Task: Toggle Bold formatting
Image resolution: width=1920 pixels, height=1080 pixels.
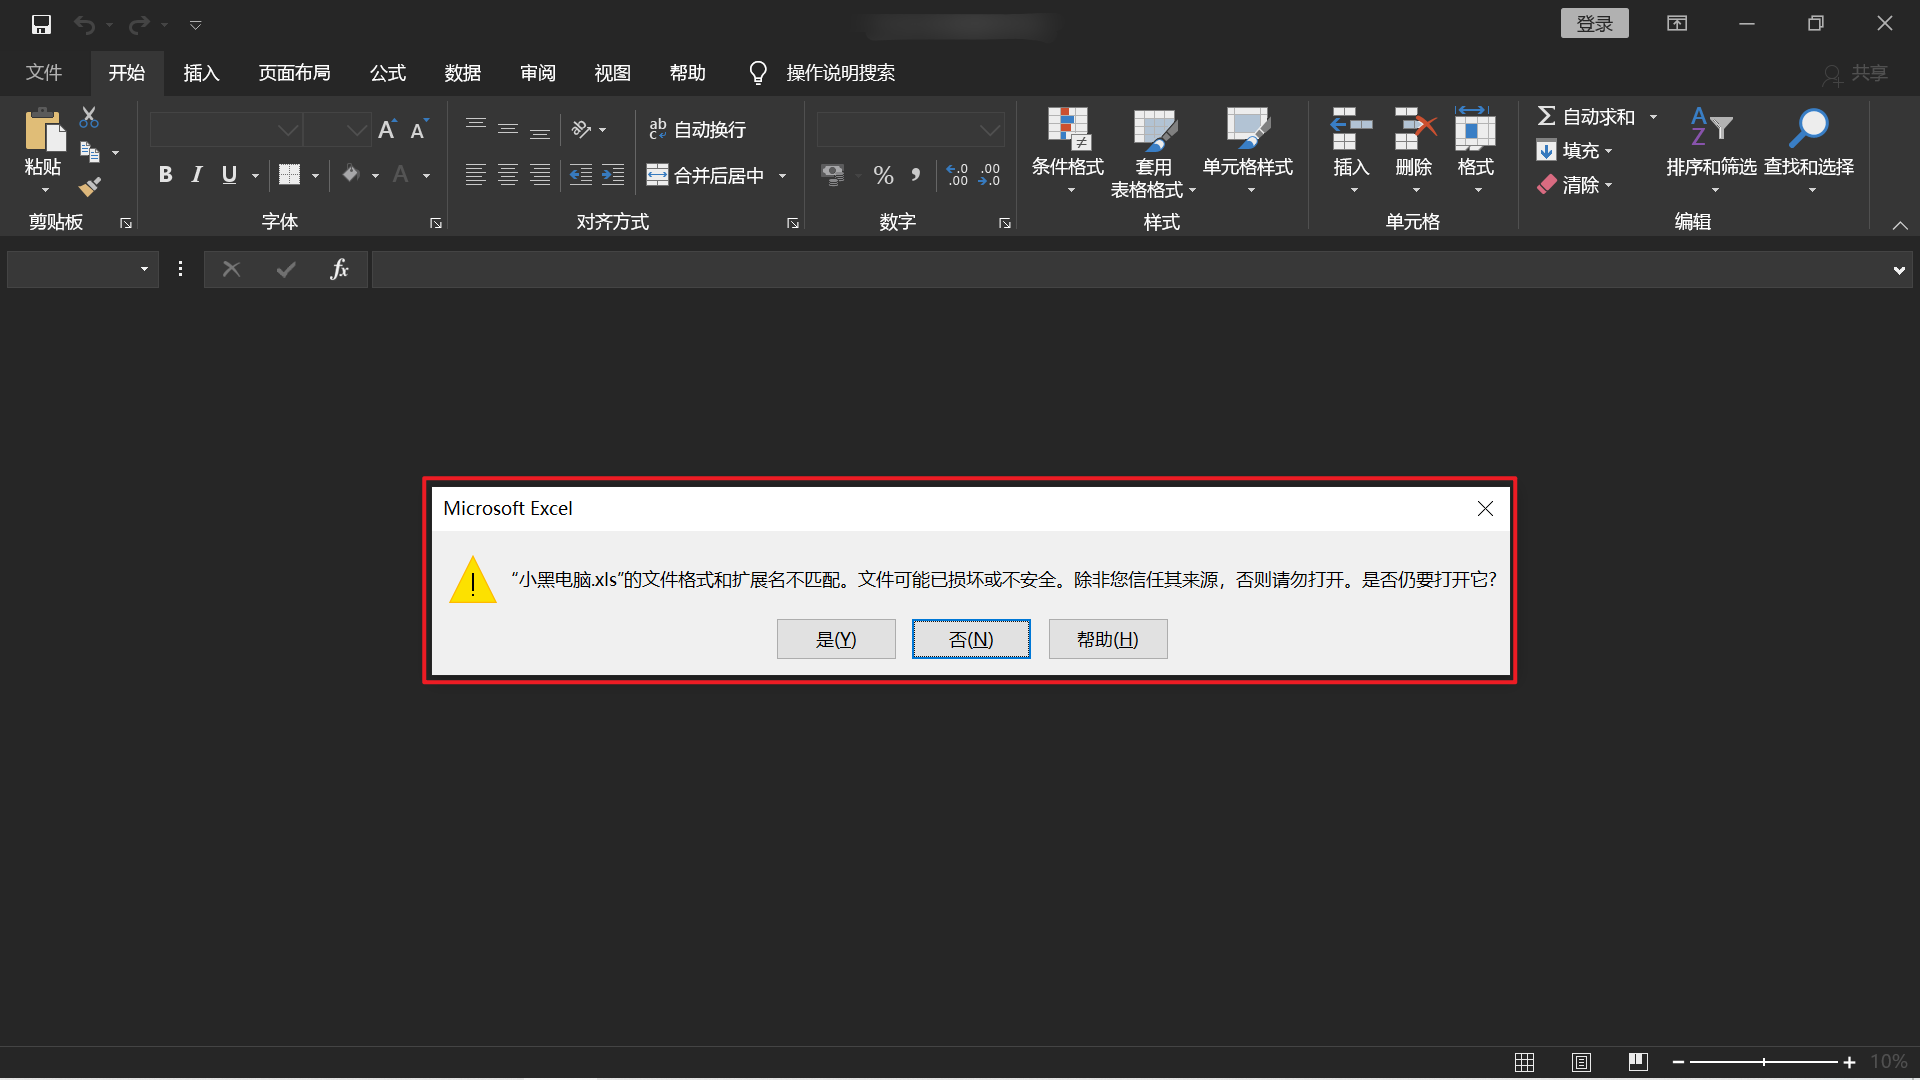Action: pyautogui.click(x=166, y=175)
